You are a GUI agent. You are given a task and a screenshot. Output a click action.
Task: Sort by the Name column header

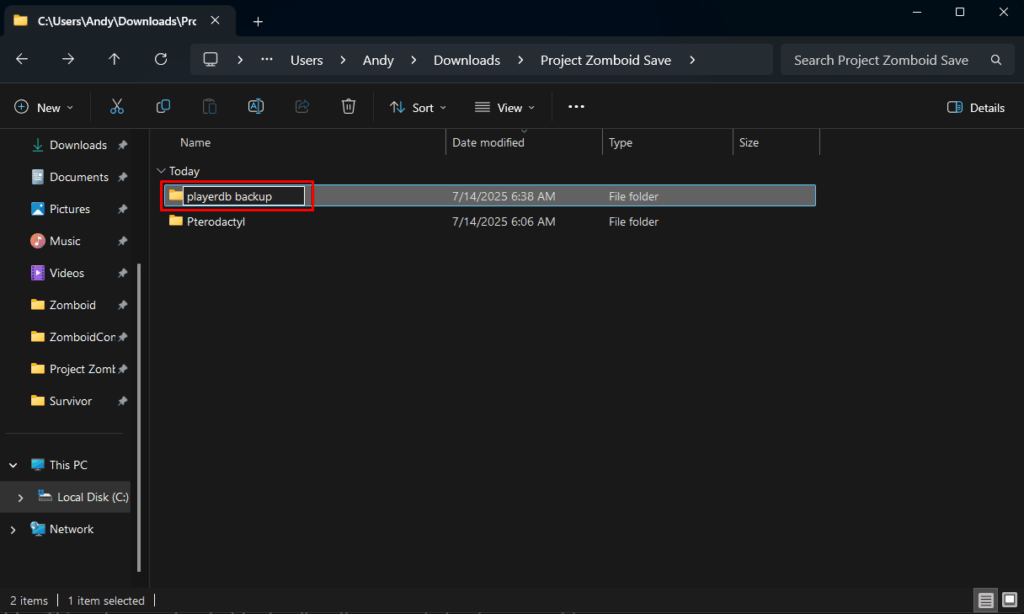point(195,142)
